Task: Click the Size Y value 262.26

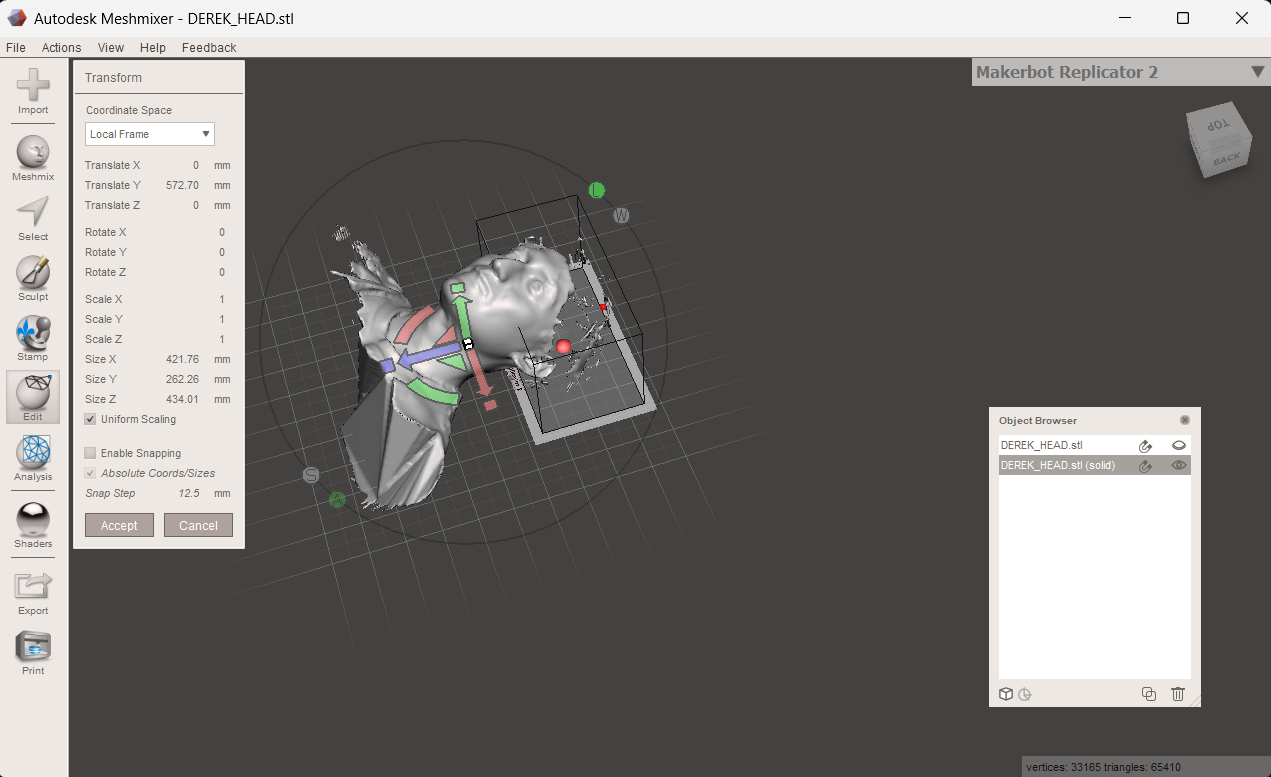Action: (x=184, y=379)
